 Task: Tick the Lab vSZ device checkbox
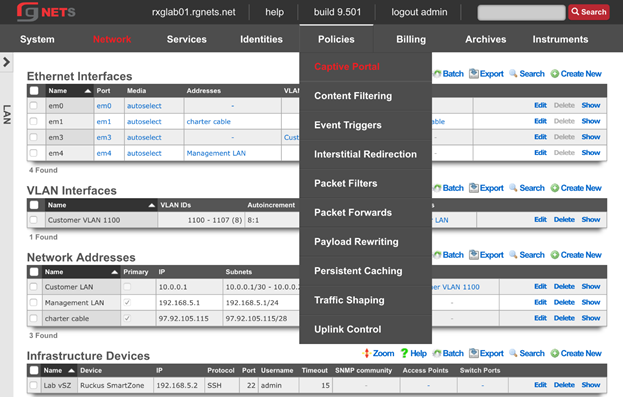pos(34,385)
